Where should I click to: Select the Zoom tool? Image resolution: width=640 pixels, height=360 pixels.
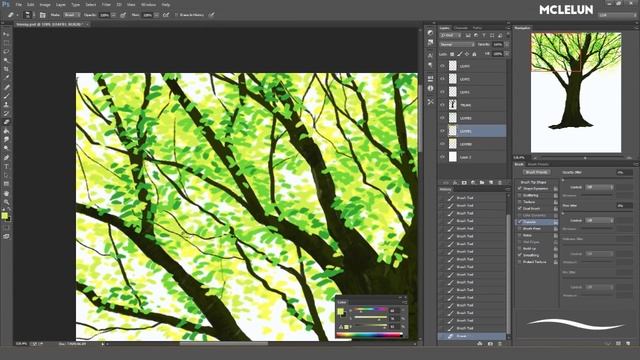pyautogui.click(x=6, y=202)
